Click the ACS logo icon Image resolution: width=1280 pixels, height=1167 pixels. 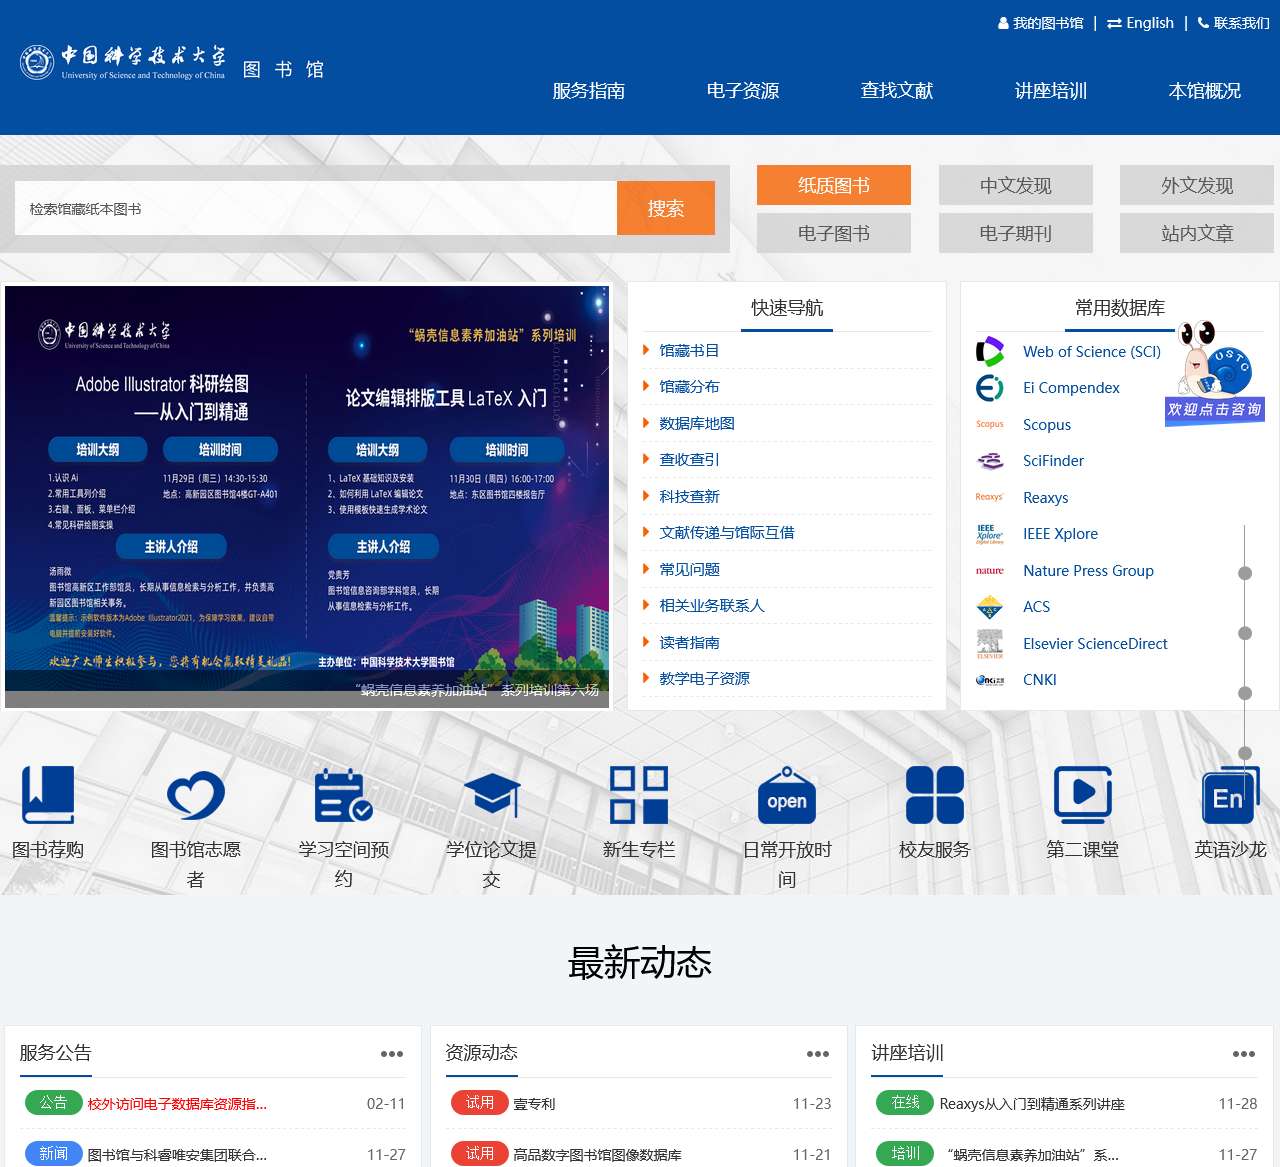tap(990, 607)
